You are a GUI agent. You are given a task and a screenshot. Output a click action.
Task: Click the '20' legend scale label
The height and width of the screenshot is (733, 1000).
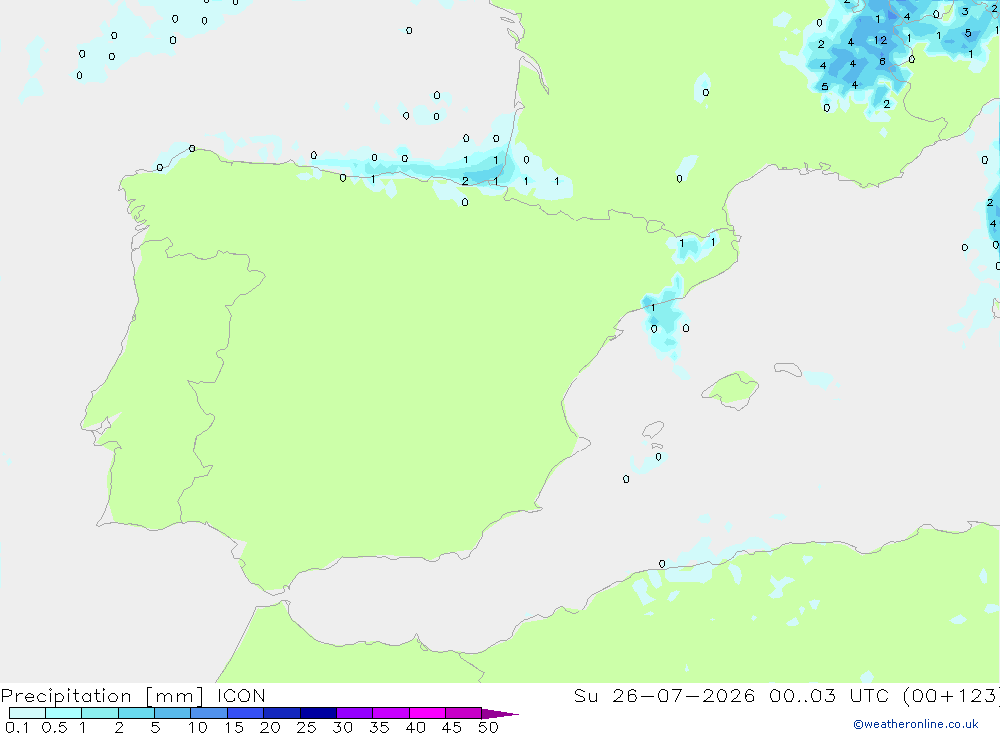coord(270,727)
